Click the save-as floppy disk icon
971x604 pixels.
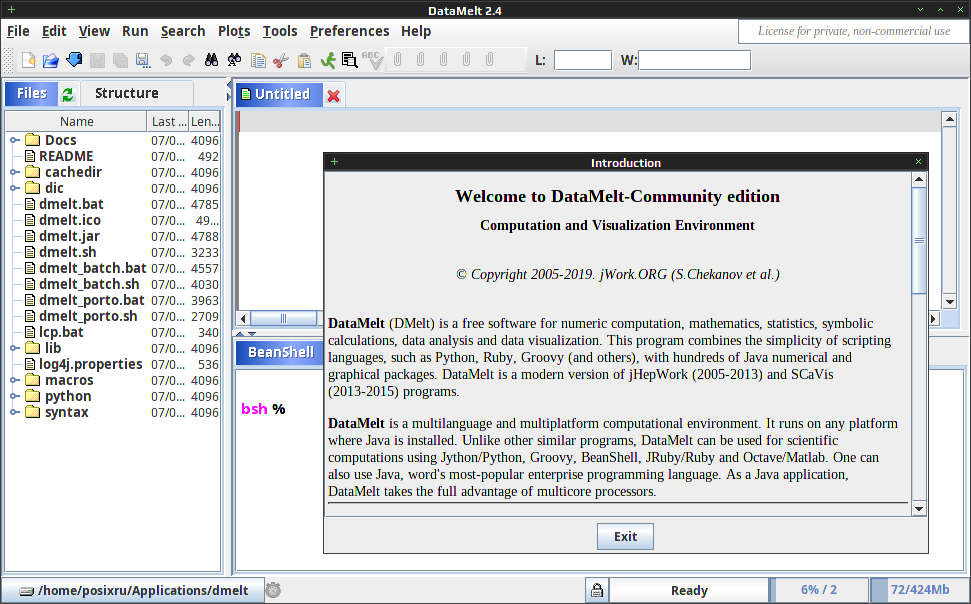143,60
